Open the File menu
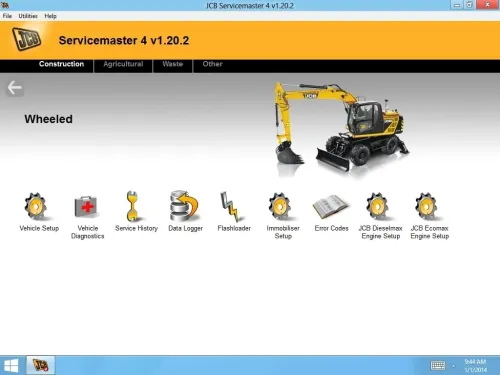The height and width of the screenshot is (375, 500). (7, 16)
